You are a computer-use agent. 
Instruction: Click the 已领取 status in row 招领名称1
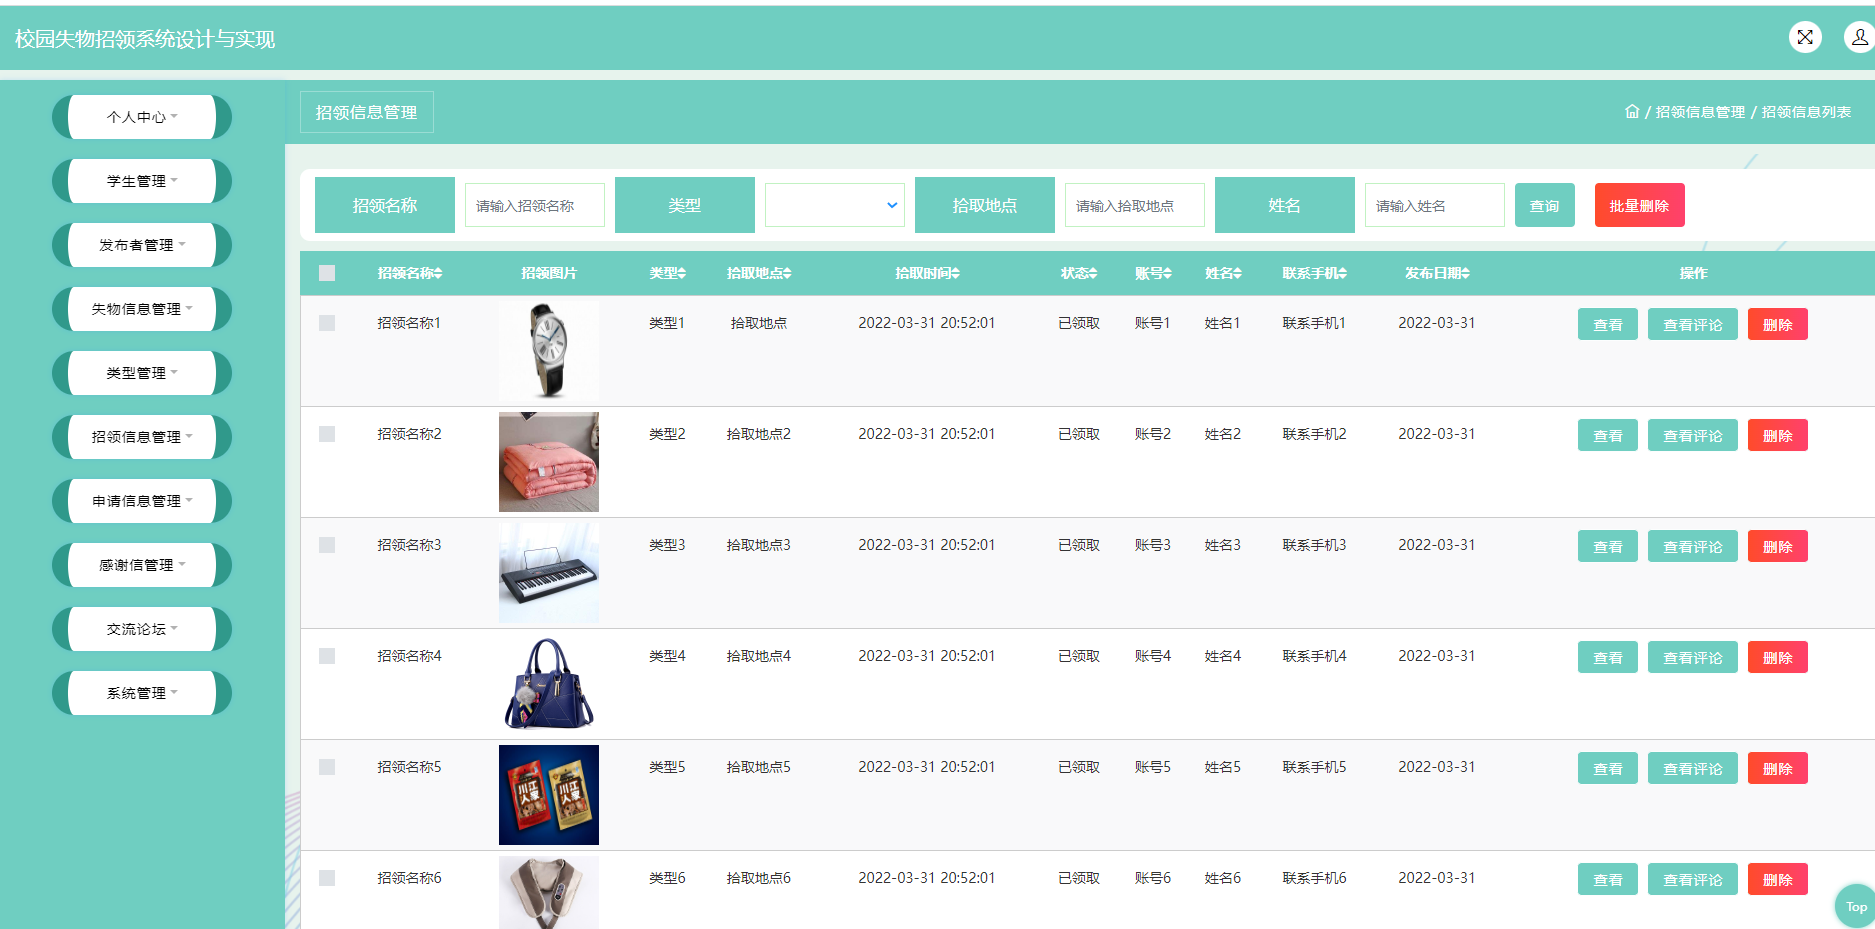(1079, 323)
